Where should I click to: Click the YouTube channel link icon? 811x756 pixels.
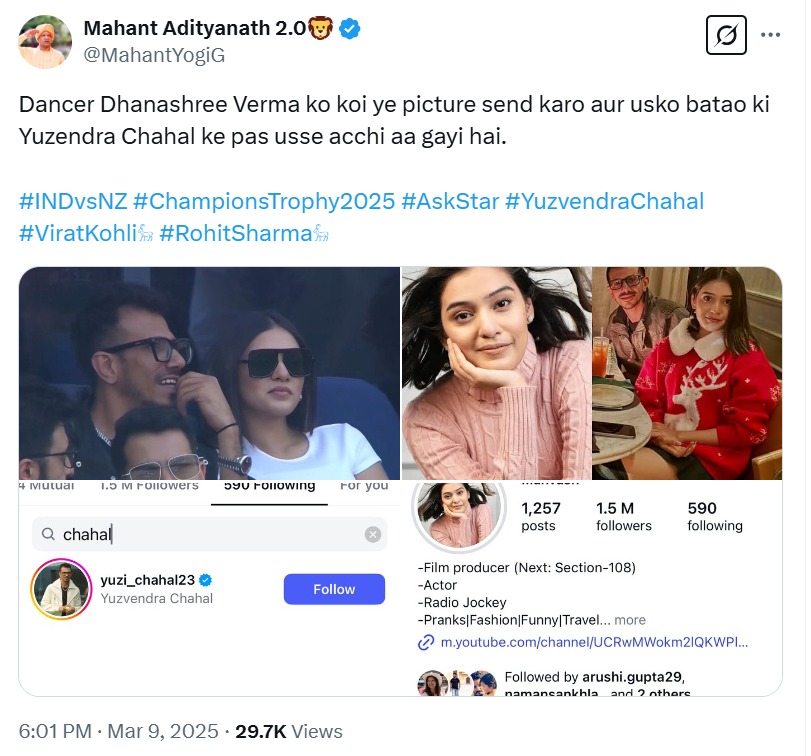pyautogui.click(x=427, y=643)
